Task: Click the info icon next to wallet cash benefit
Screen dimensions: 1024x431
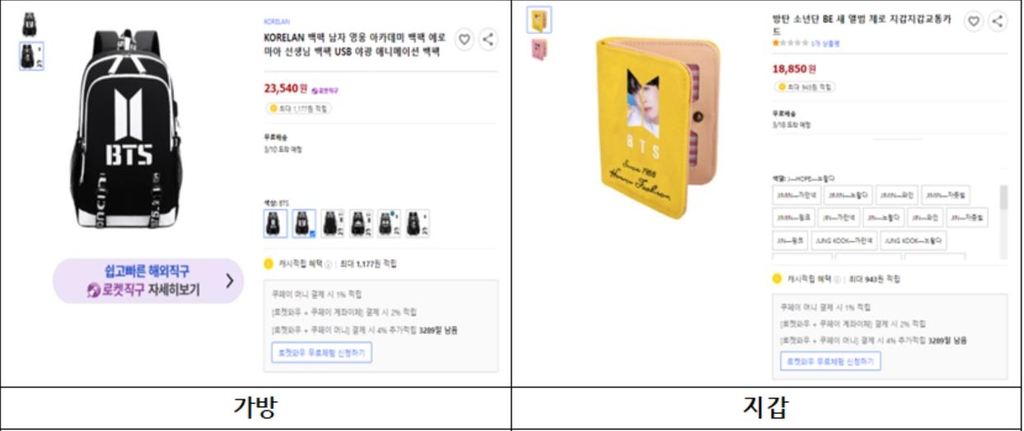Action: [837, 279]
